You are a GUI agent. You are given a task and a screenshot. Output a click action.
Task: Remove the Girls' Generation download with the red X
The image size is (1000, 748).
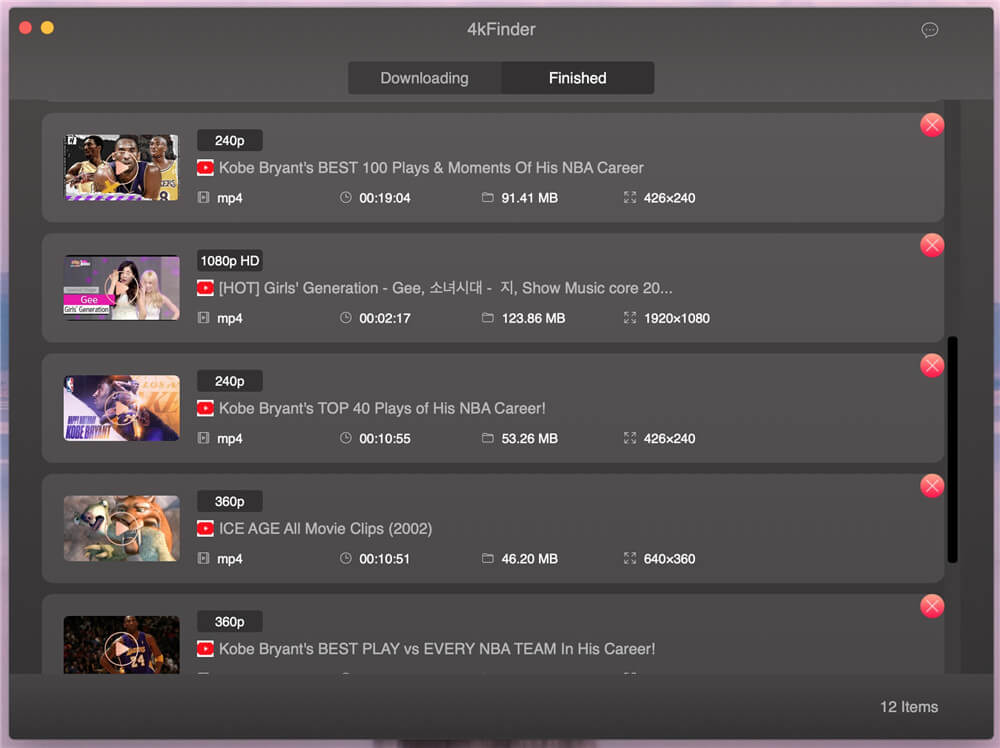pyautogui.click(x=931, y=245)
